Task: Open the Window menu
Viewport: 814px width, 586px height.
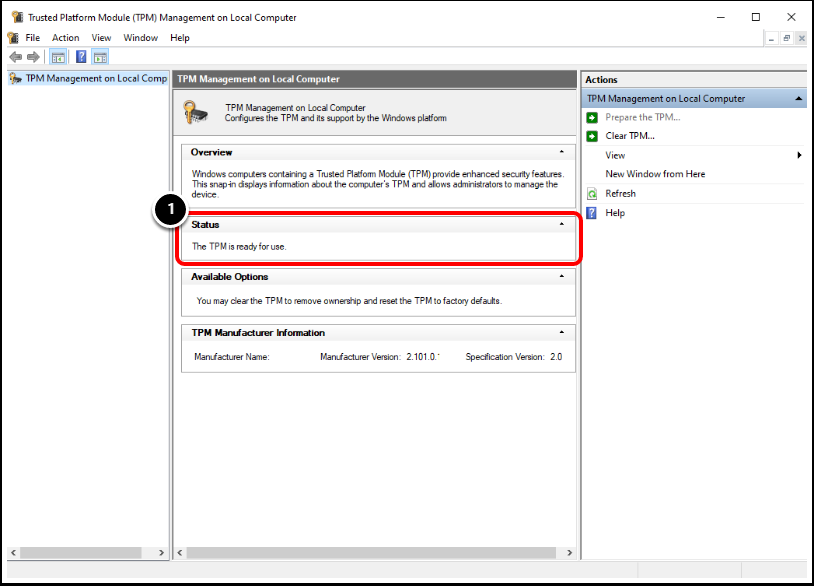Action: click(x=140, y=37)
